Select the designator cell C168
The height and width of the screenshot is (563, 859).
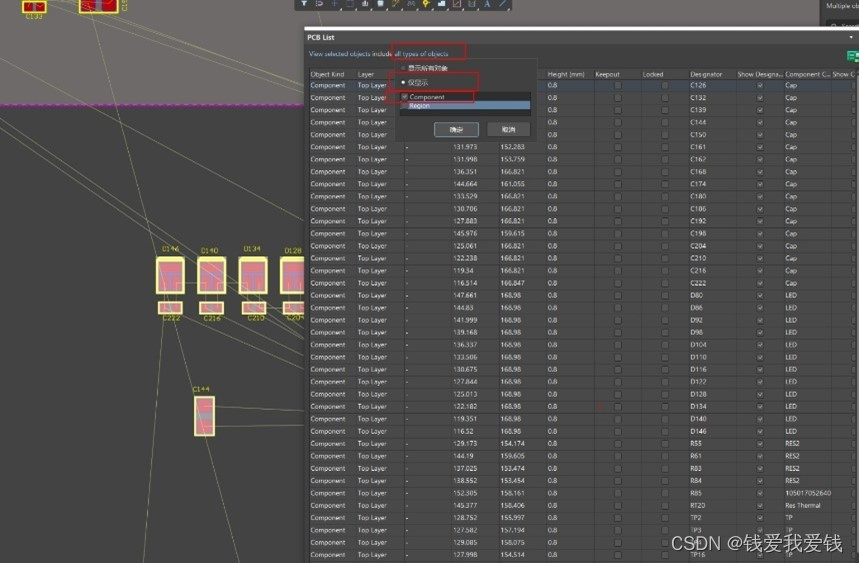[698, 172]
